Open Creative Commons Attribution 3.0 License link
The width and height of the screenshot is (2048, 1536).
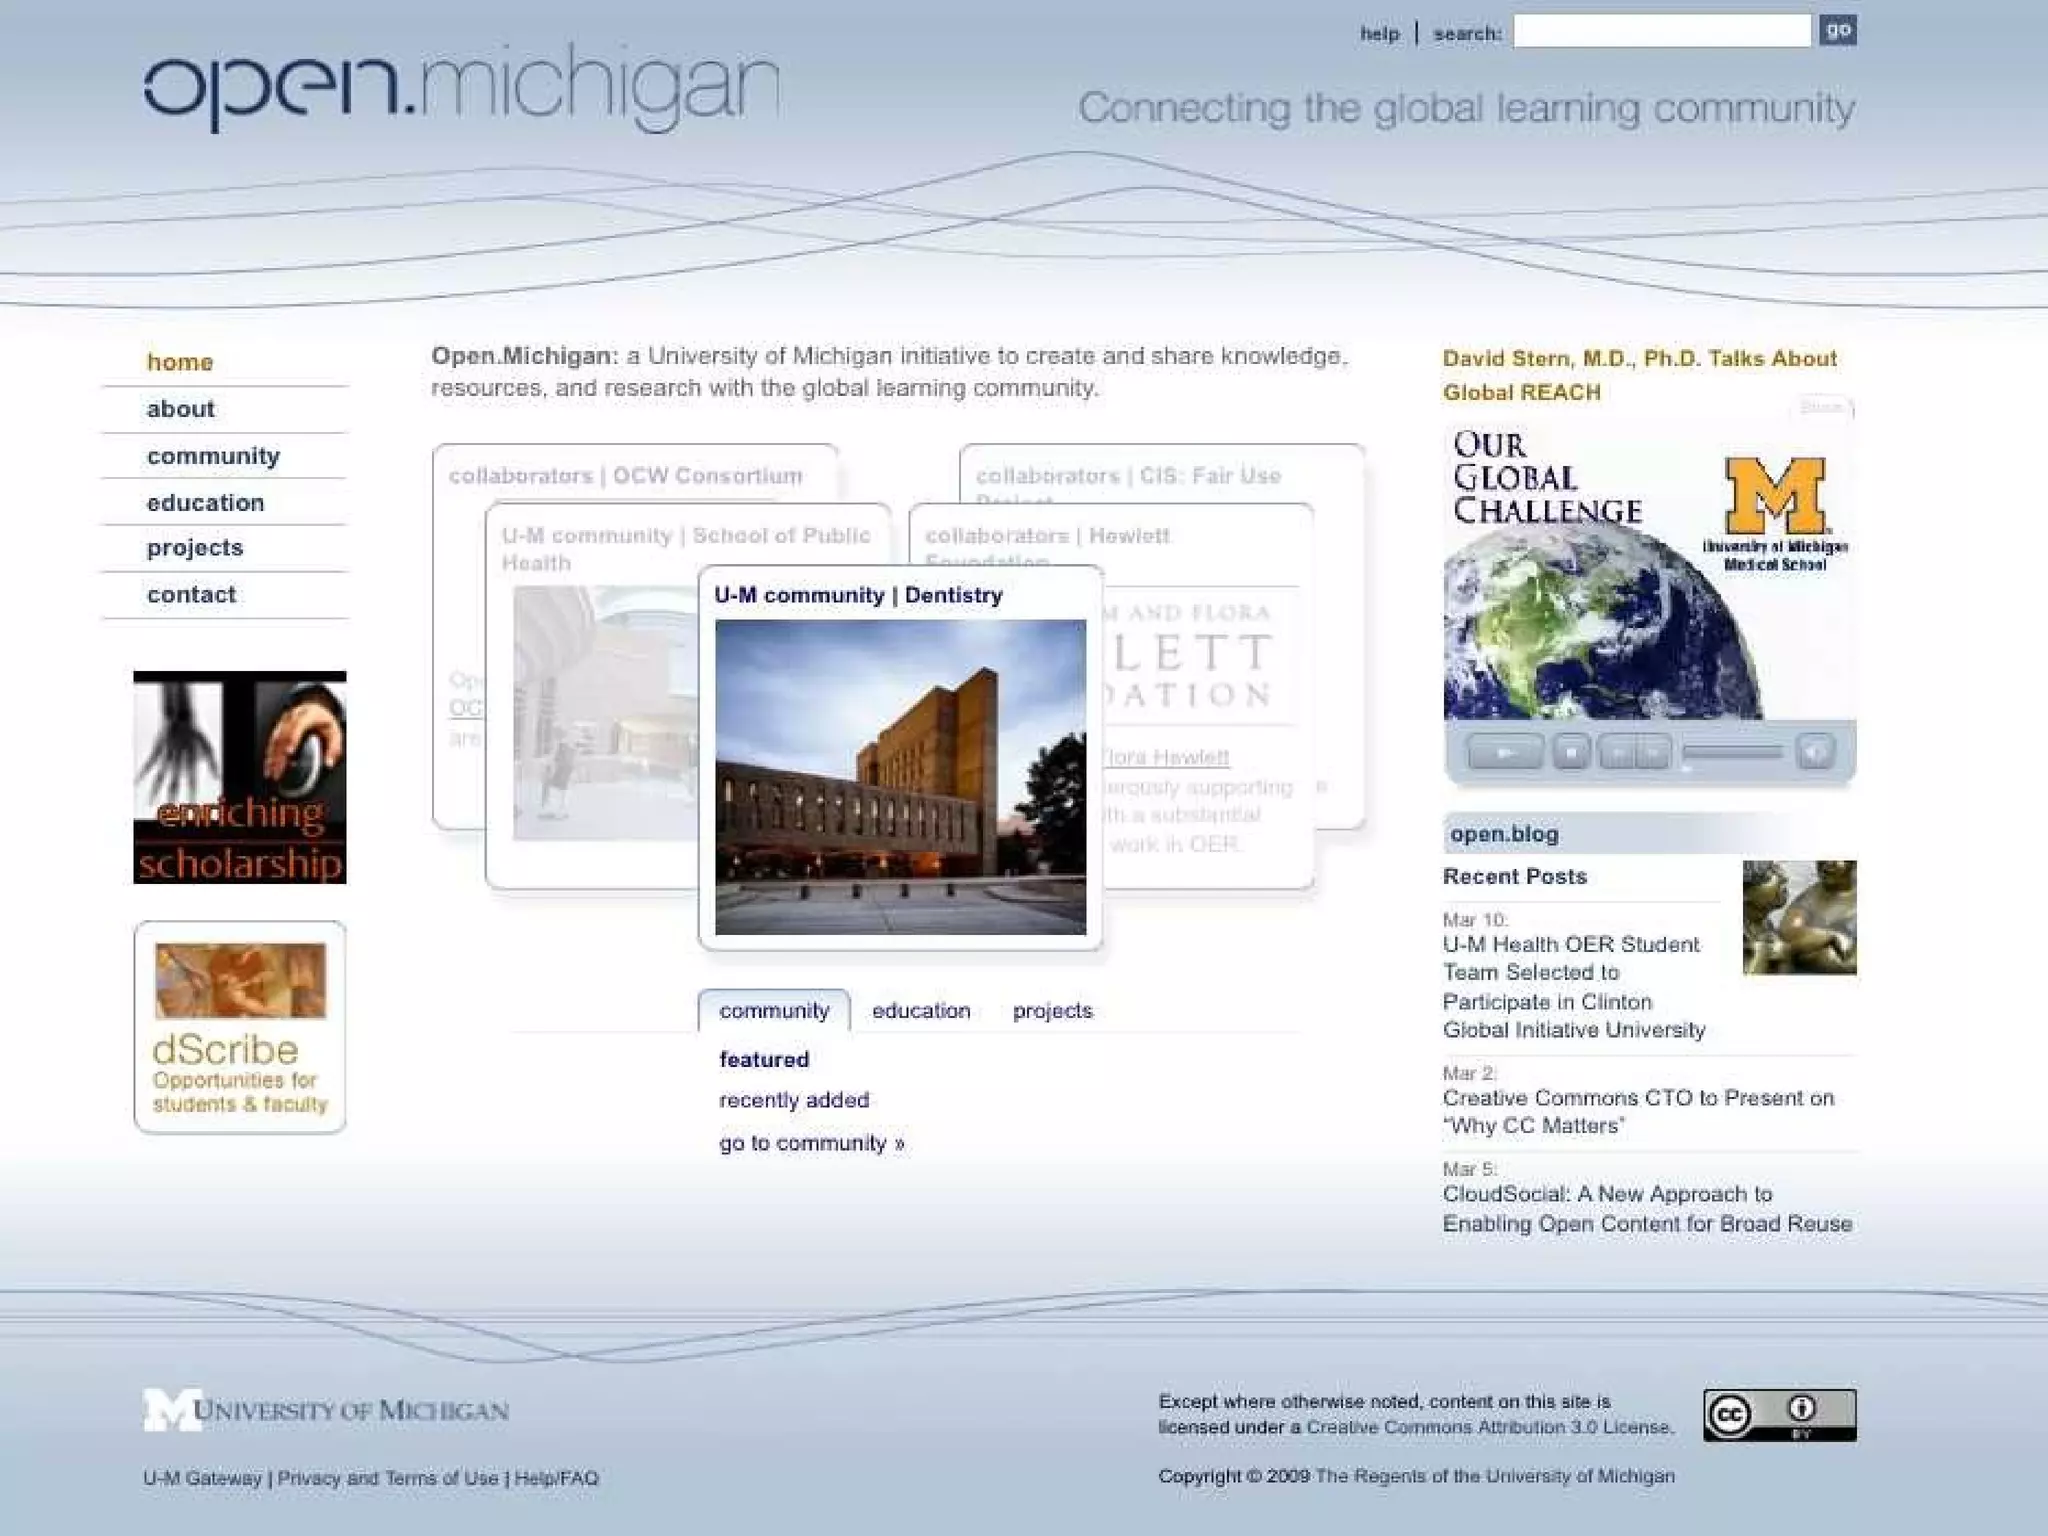point(1489,1427)
